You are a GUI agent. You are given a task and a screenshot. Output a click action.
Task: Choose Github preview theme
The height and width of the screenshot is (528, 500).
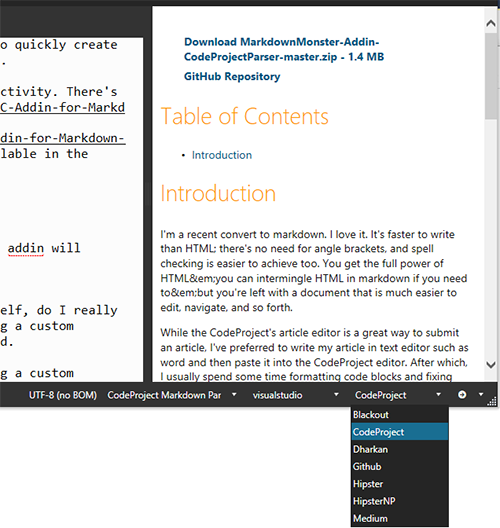point(400,466)
